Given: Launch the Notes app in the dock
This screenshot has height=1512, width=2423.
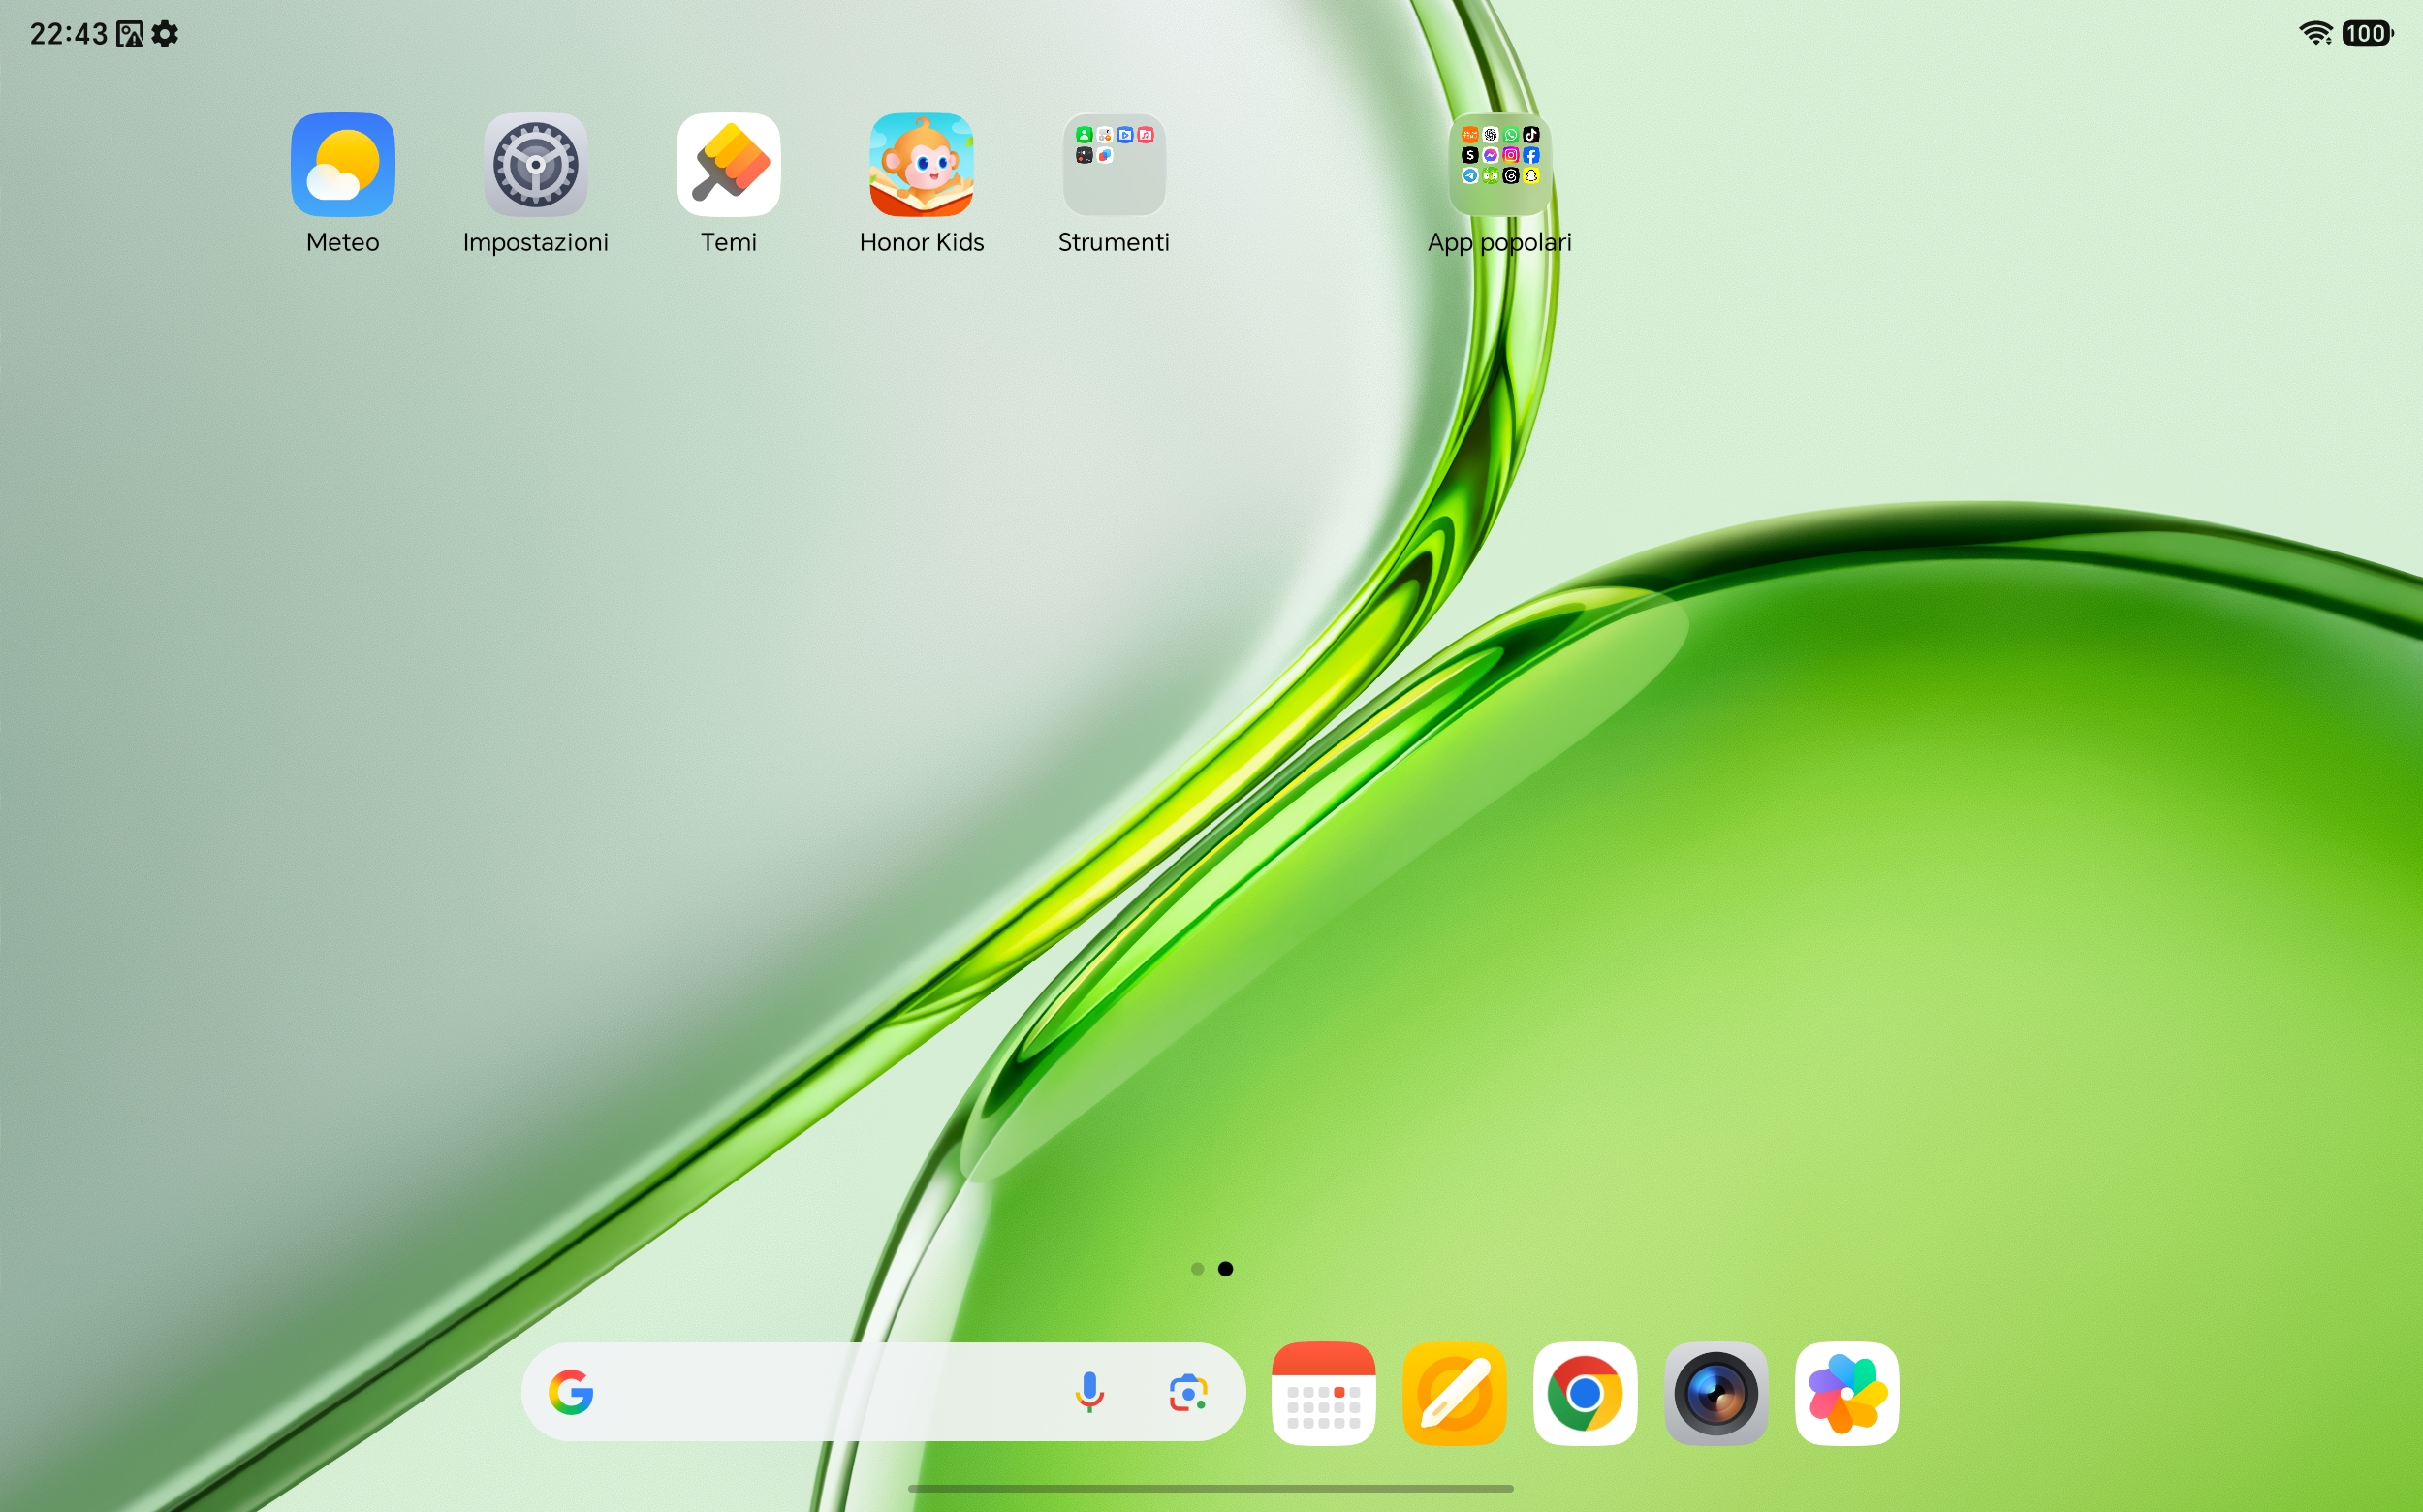Looking at the screenshot, I should 1454,1393.
